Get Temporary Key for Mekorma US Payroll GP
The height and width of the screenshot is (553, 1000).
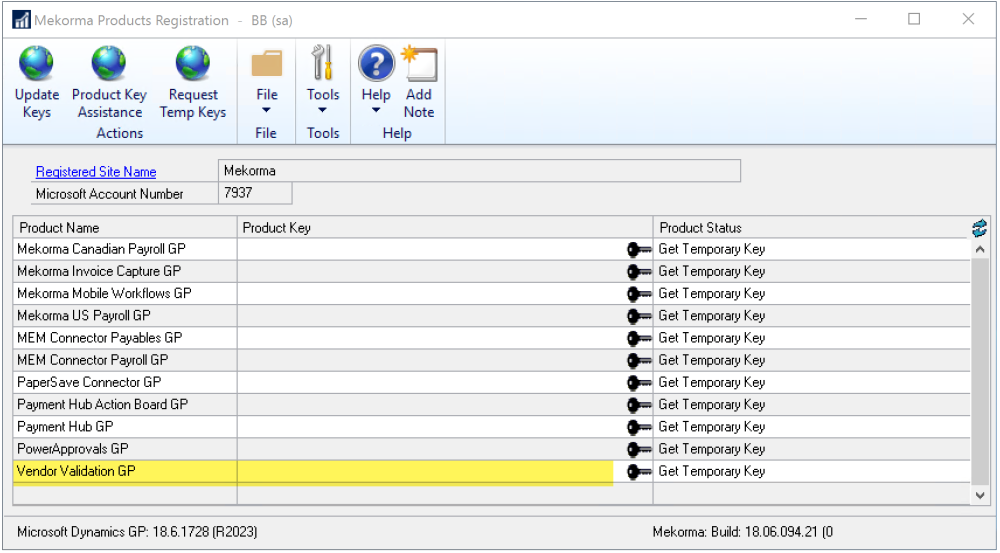pos(712,316)
